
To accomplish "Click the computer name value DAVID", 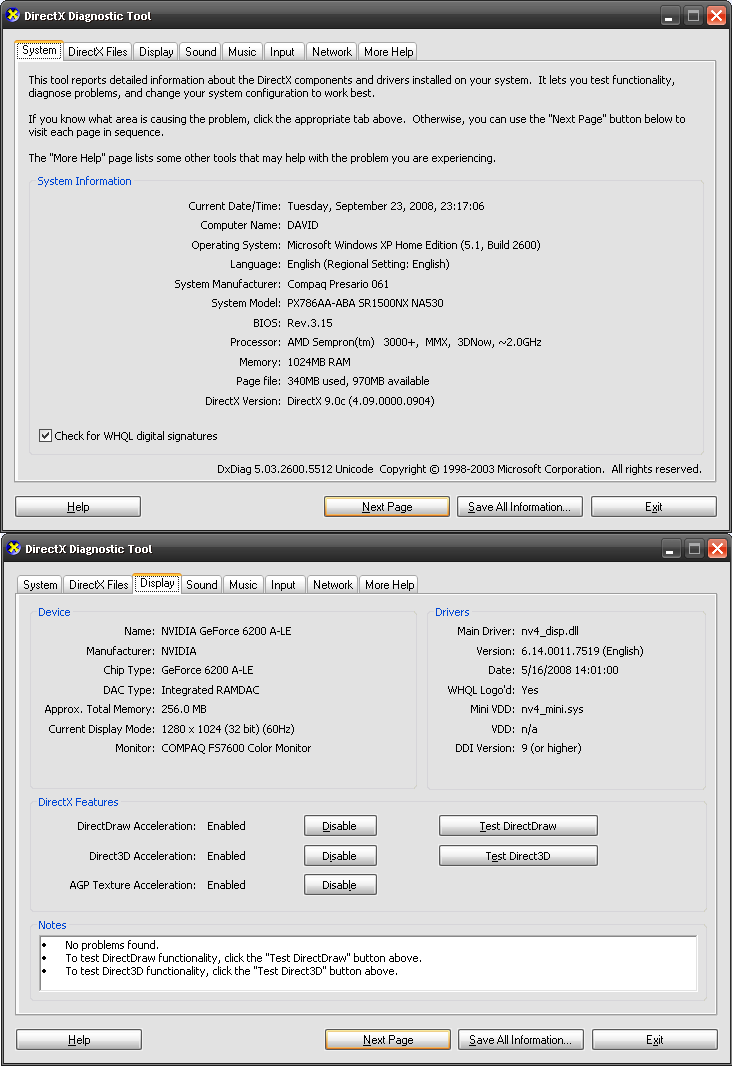I will click(x=302, y=225).
